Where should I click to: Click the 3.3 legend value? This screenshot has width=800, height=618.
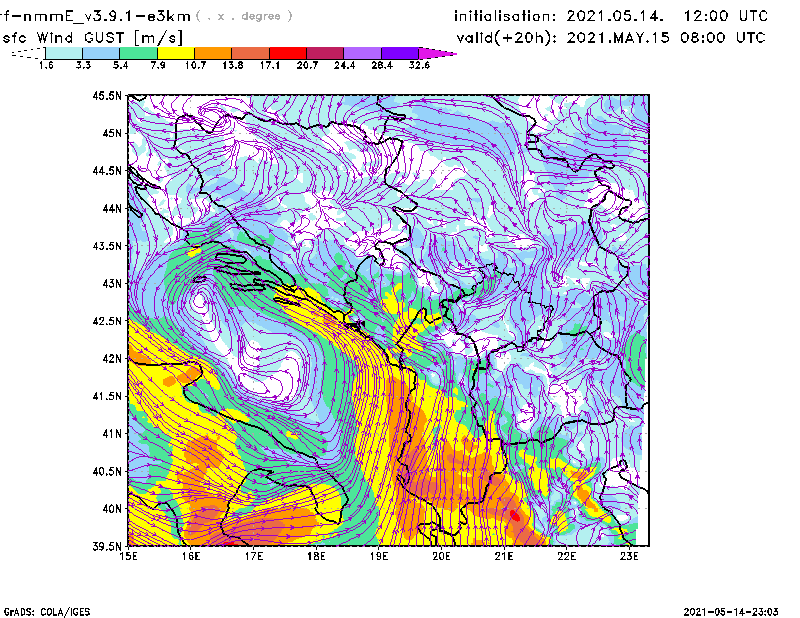tap(83, 65)
